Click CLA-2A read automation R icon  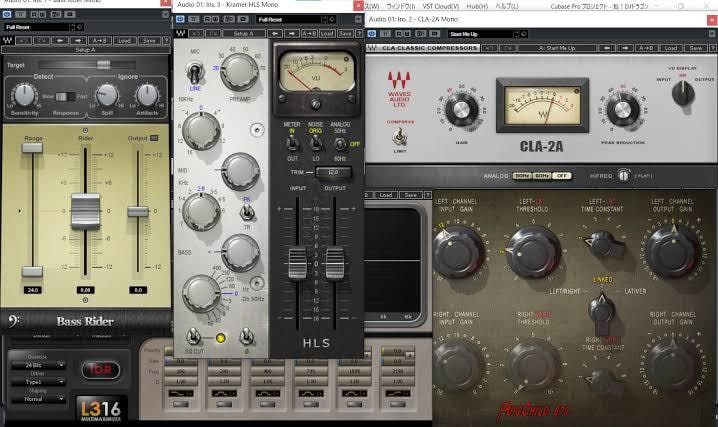pos(398,34)
